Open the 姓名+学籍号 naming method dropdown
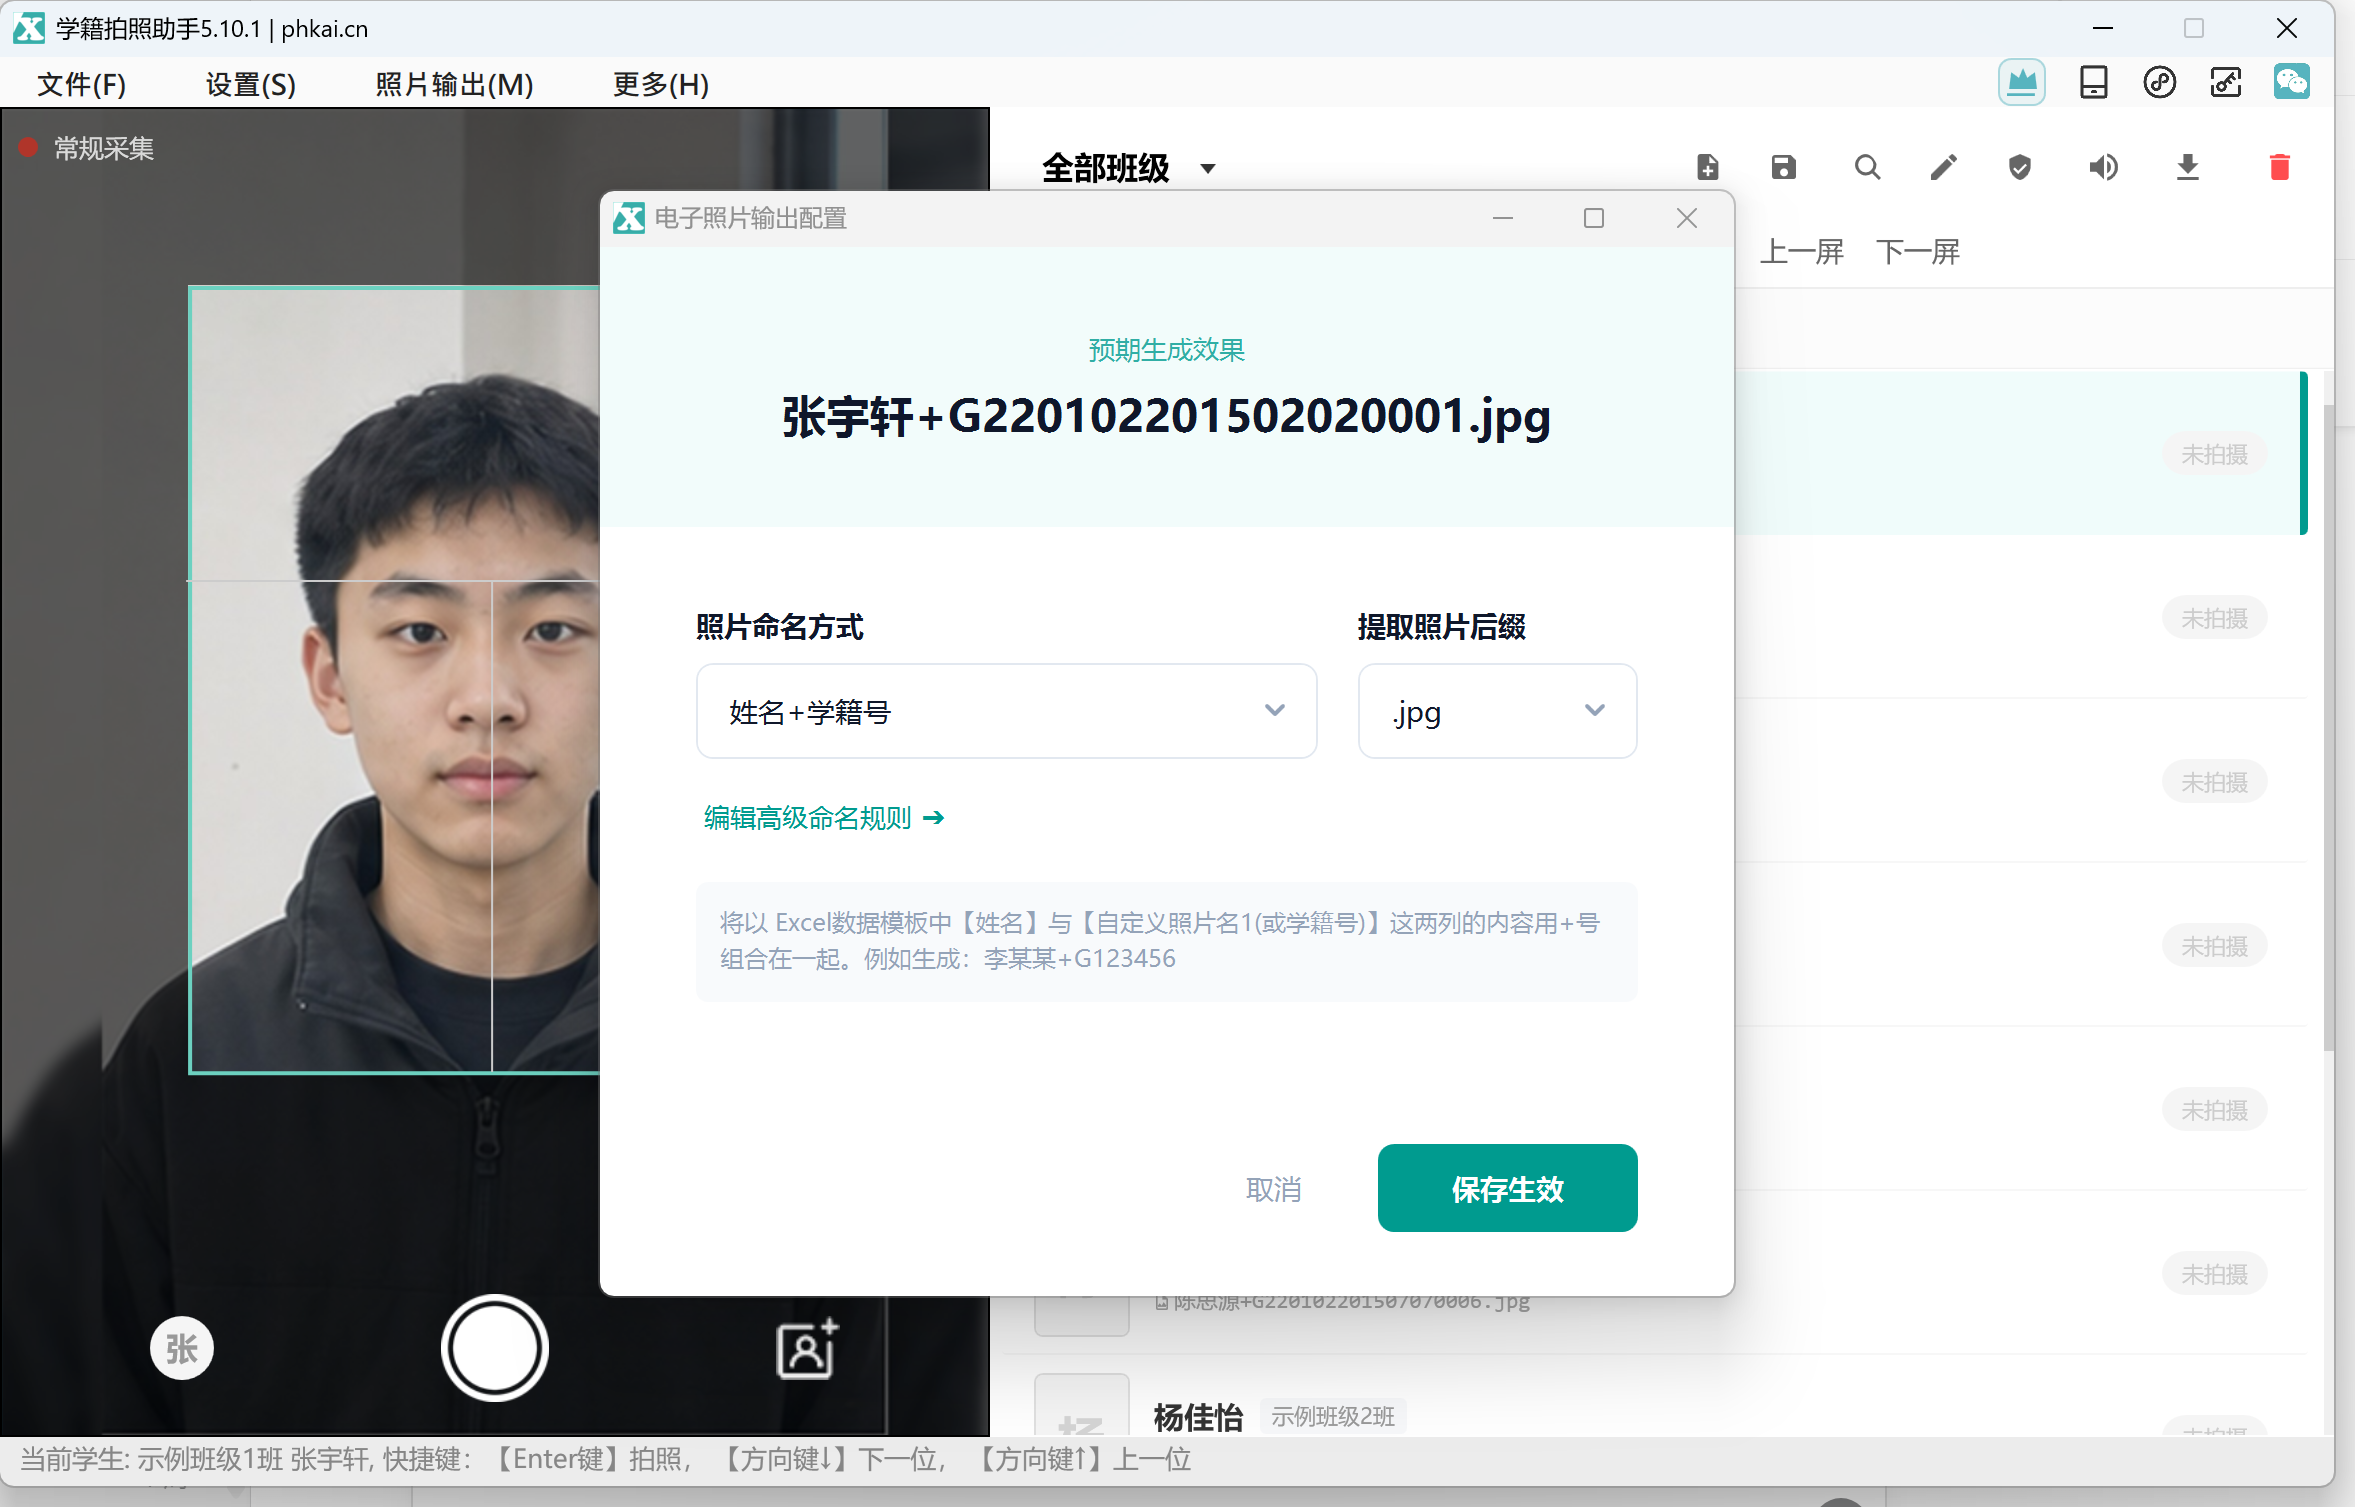The width and height of the screenshot is (2355, 1507). 1006,712
